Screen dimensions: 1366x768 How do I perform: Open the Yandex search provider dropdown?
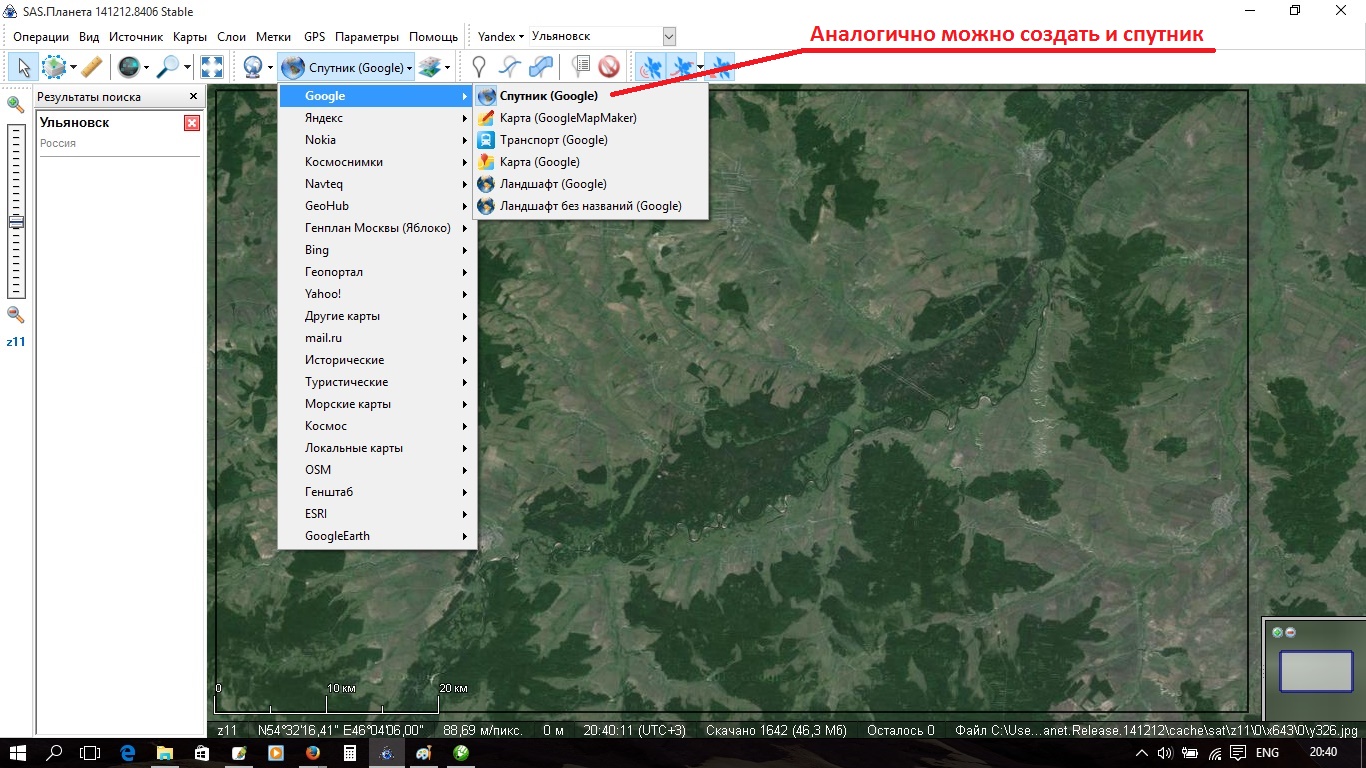[500, 37]
